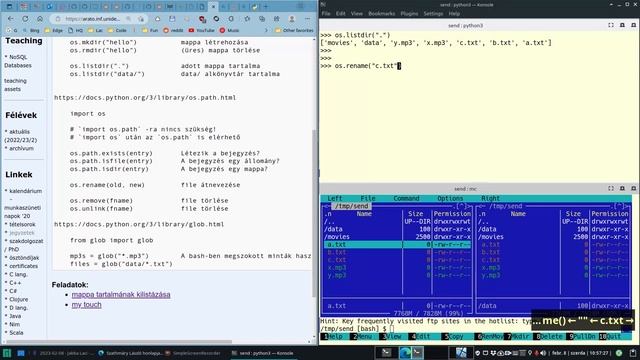Image resolution: width=640 pixels, height=360 pixels.
Task: Select /data in mc left panel
Action: coord(397,229)
